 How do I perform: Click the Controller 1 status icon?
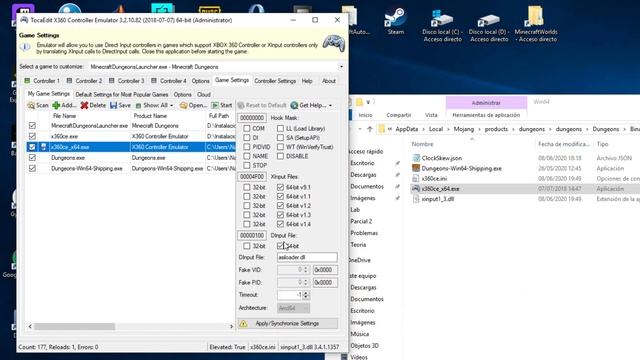(27, 81)
